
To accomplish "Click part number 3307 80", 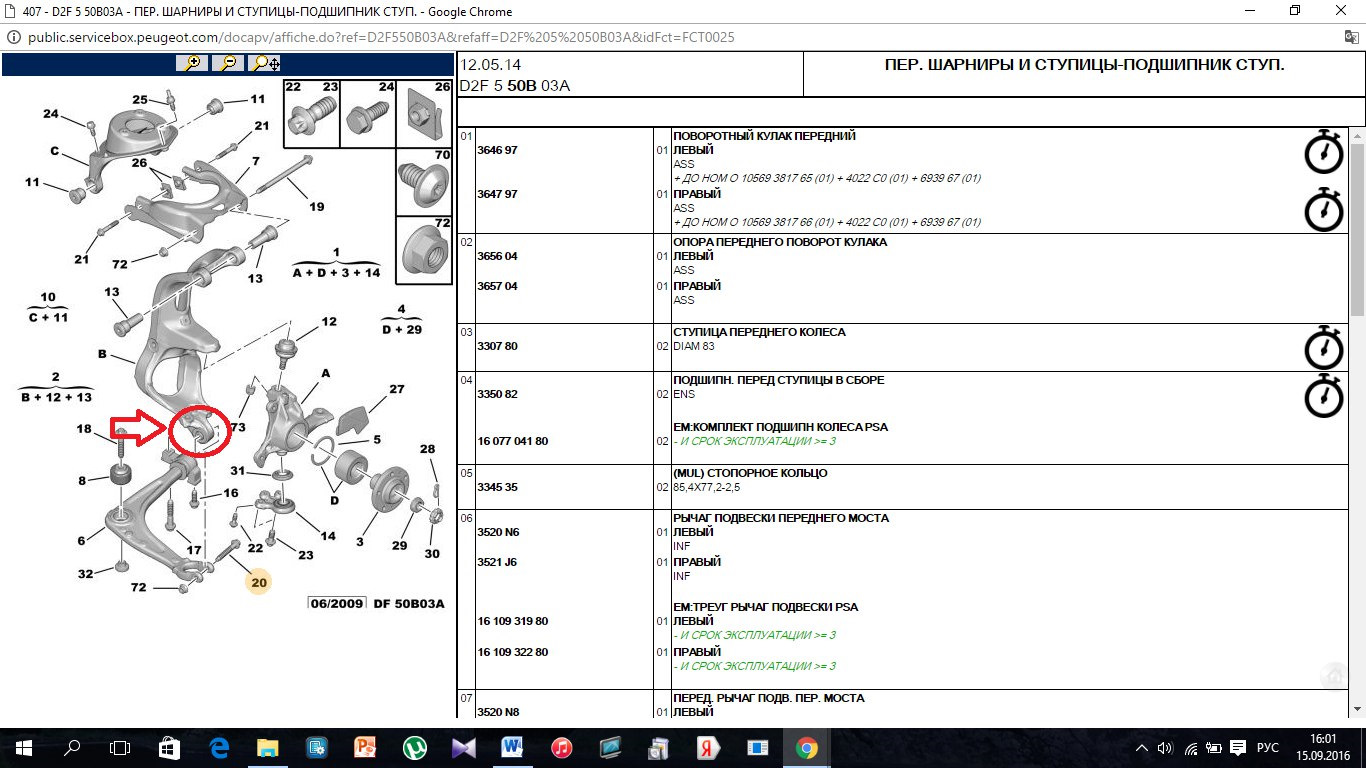I will [497, 346].
